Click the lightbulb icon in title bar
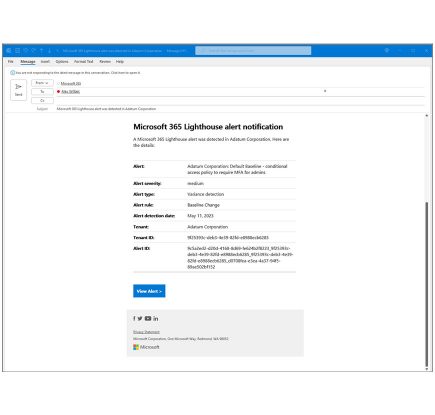 [387, 50]
